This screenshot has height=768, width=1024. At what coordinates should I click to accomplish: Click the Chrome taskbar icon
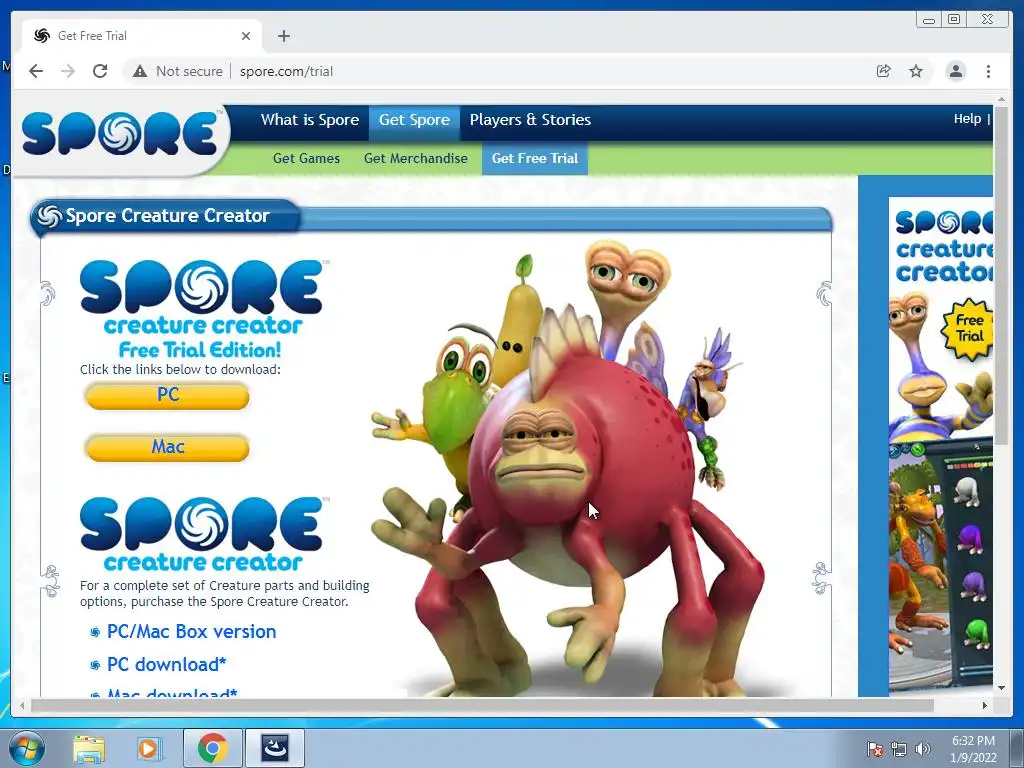(213, 748)
